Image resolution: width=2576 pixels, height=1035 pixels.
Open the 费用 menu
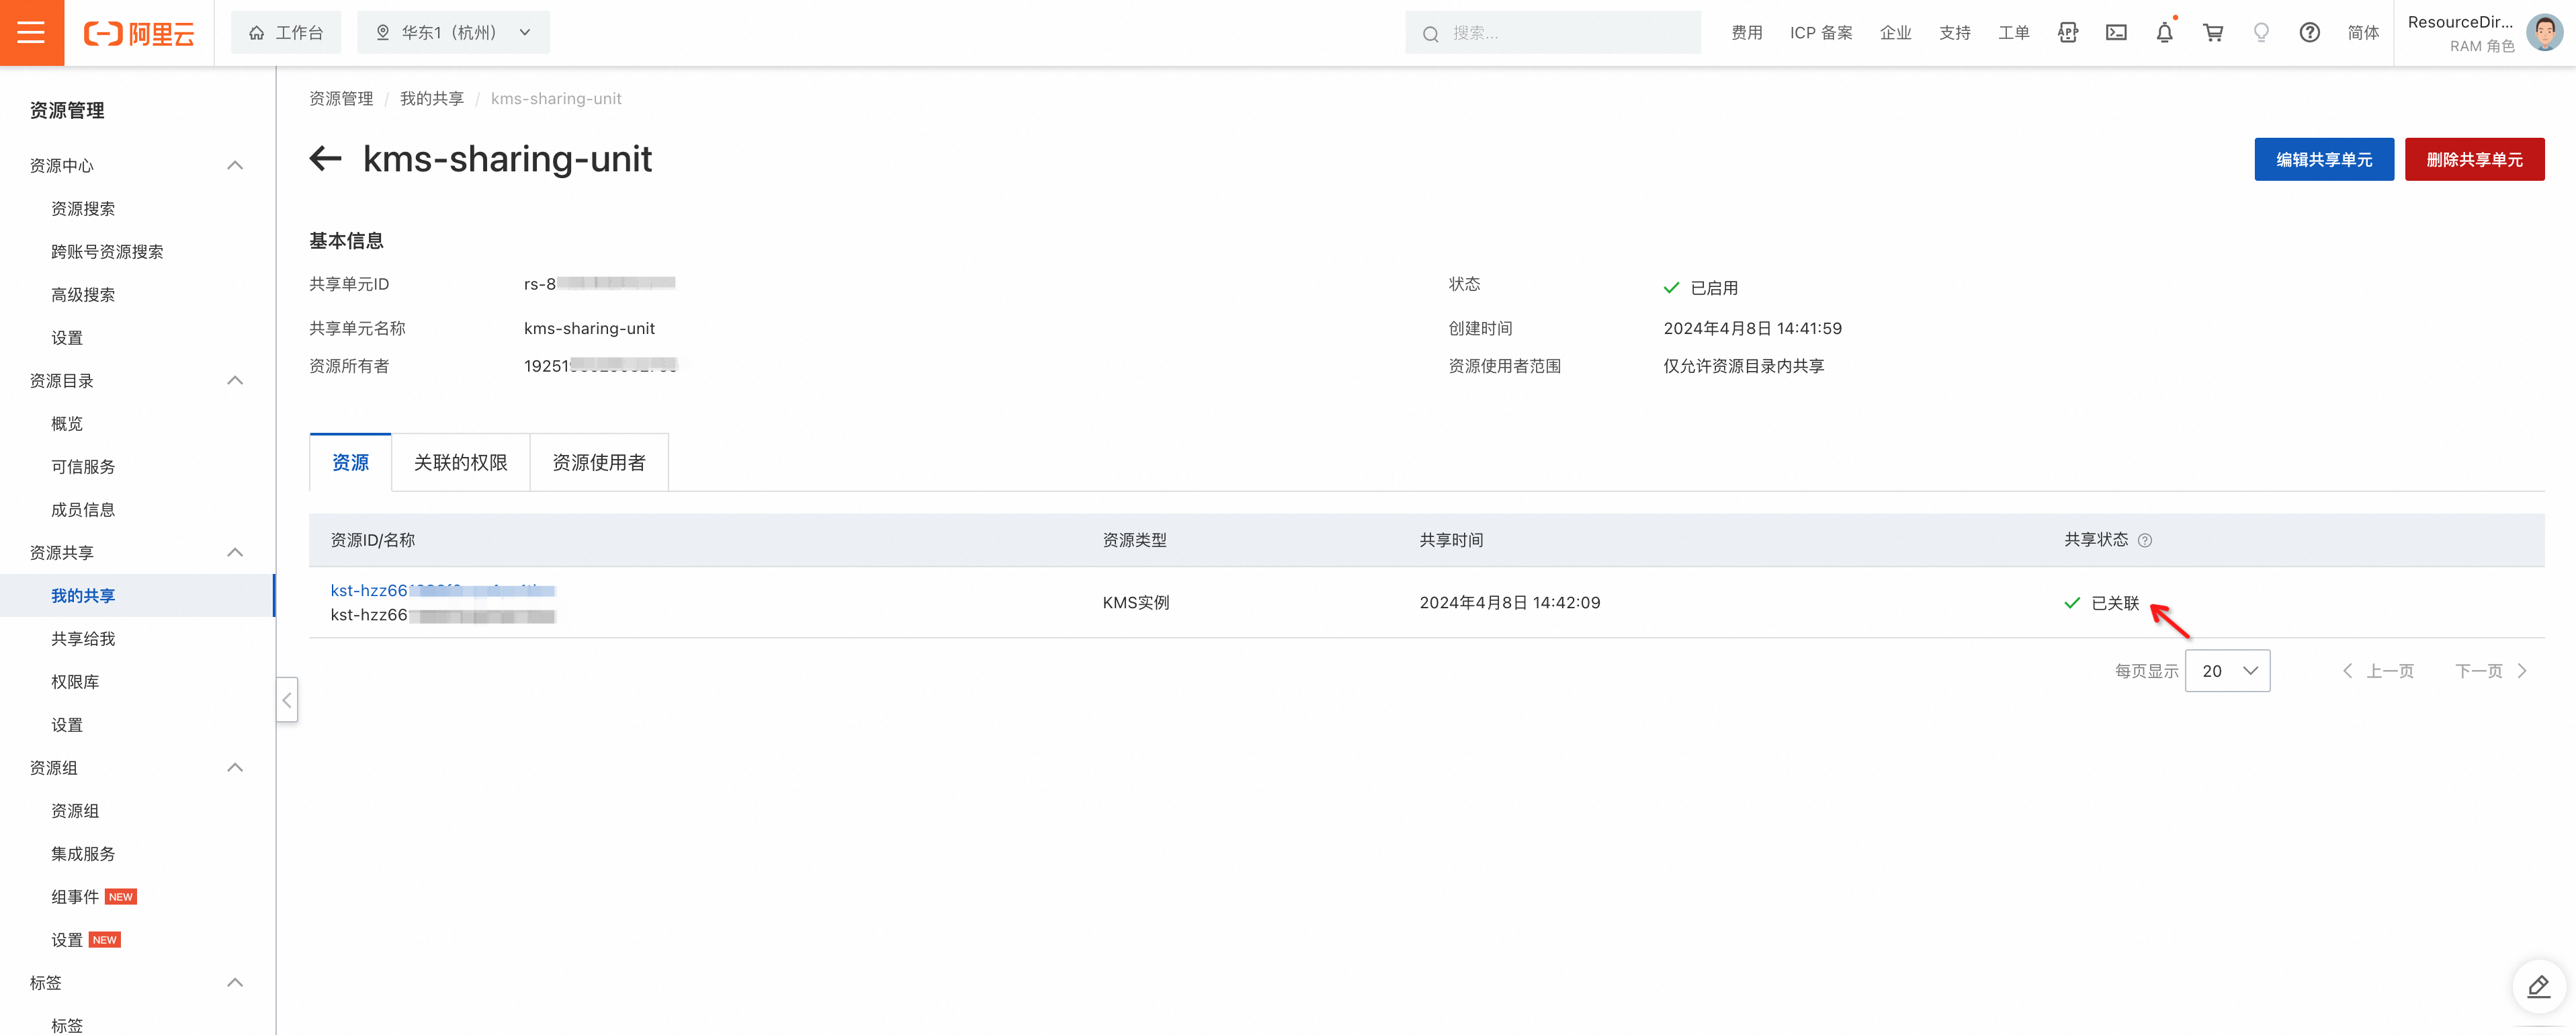coord(1747,33)
